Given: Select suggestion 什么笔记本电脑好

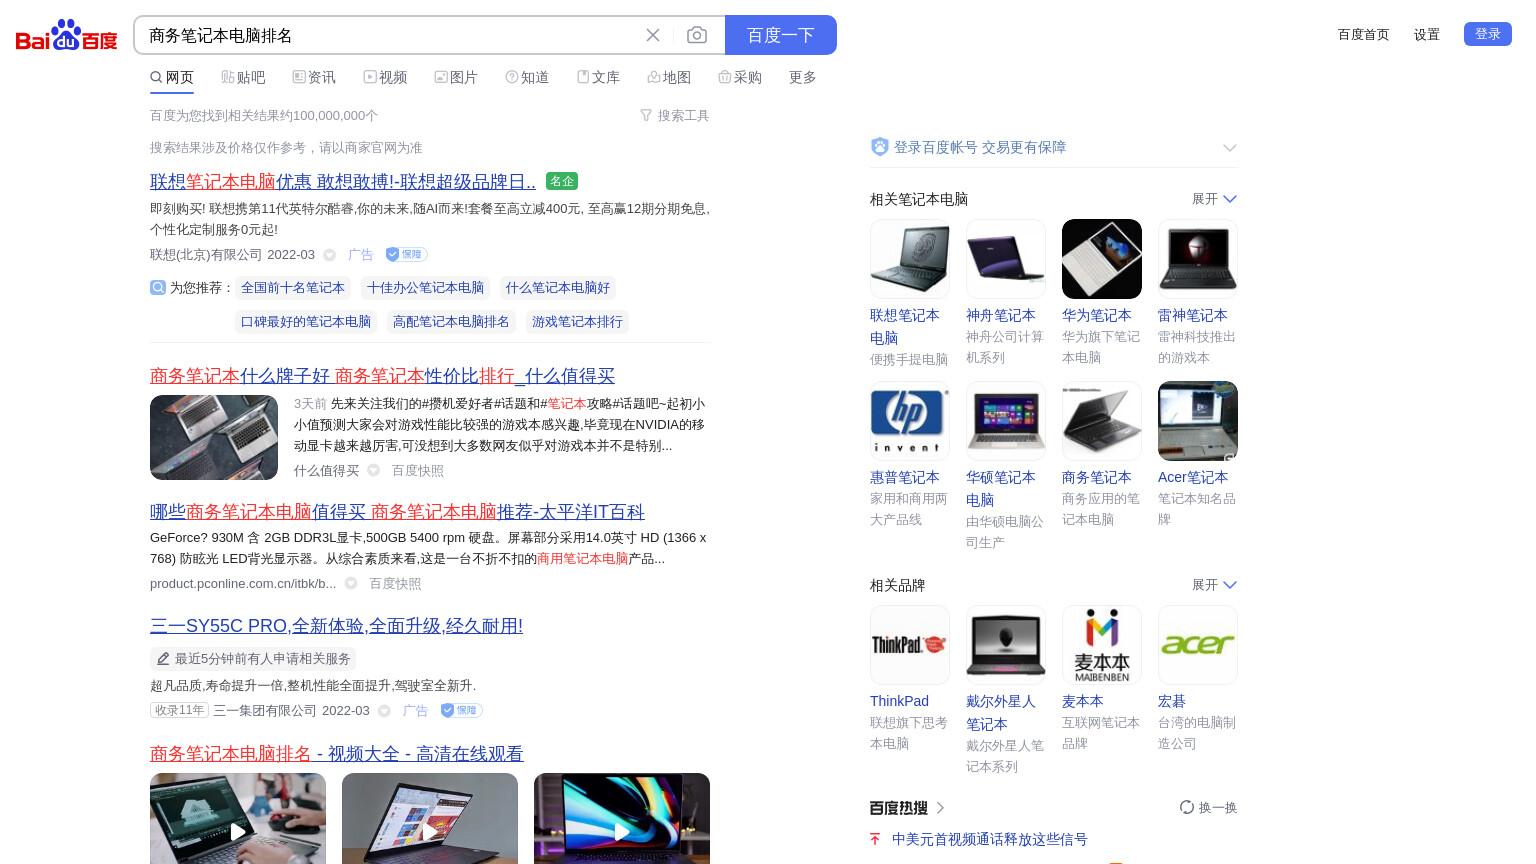Looking at the screenshot, I should click(558, 288).
